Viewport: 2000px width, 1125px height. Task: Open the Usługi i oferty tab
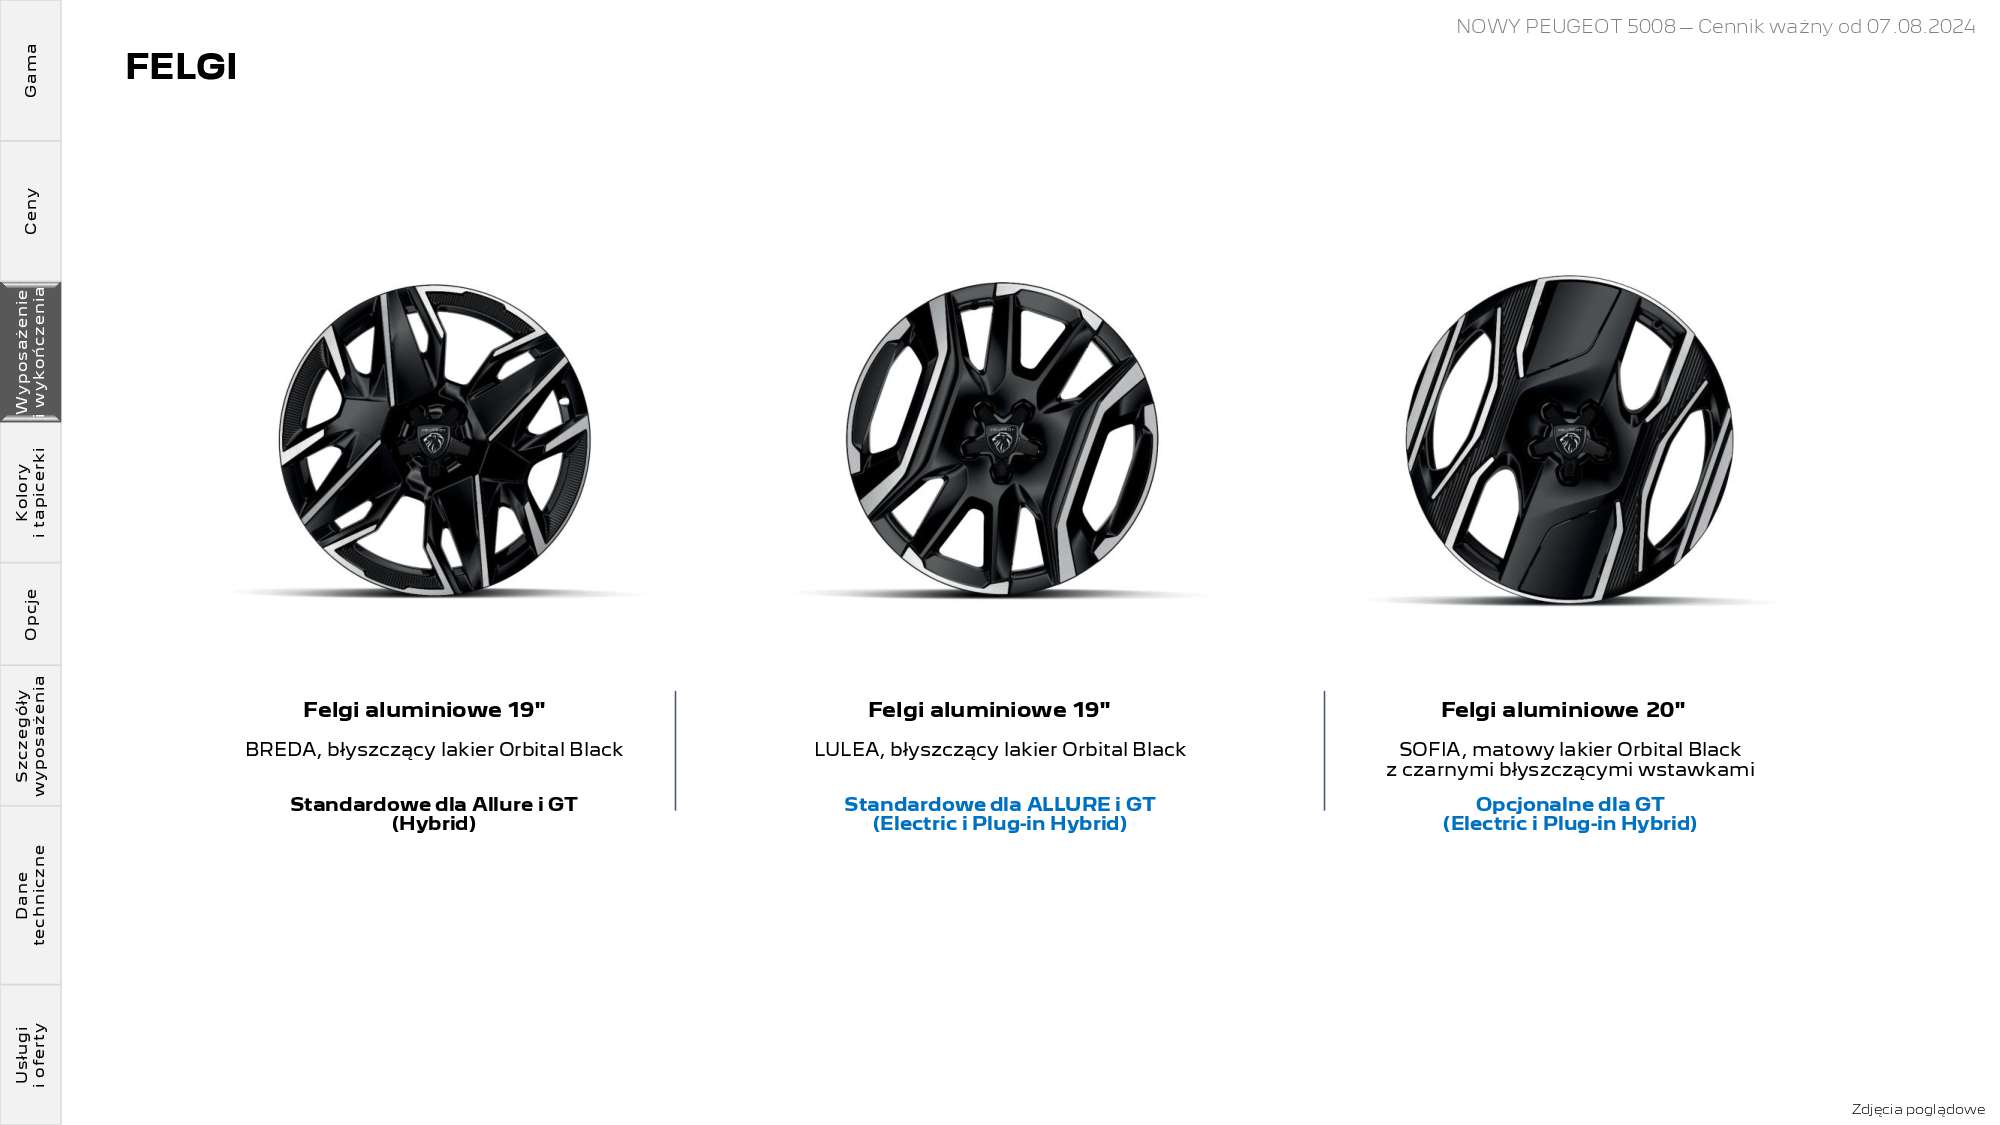(30, 1054)
